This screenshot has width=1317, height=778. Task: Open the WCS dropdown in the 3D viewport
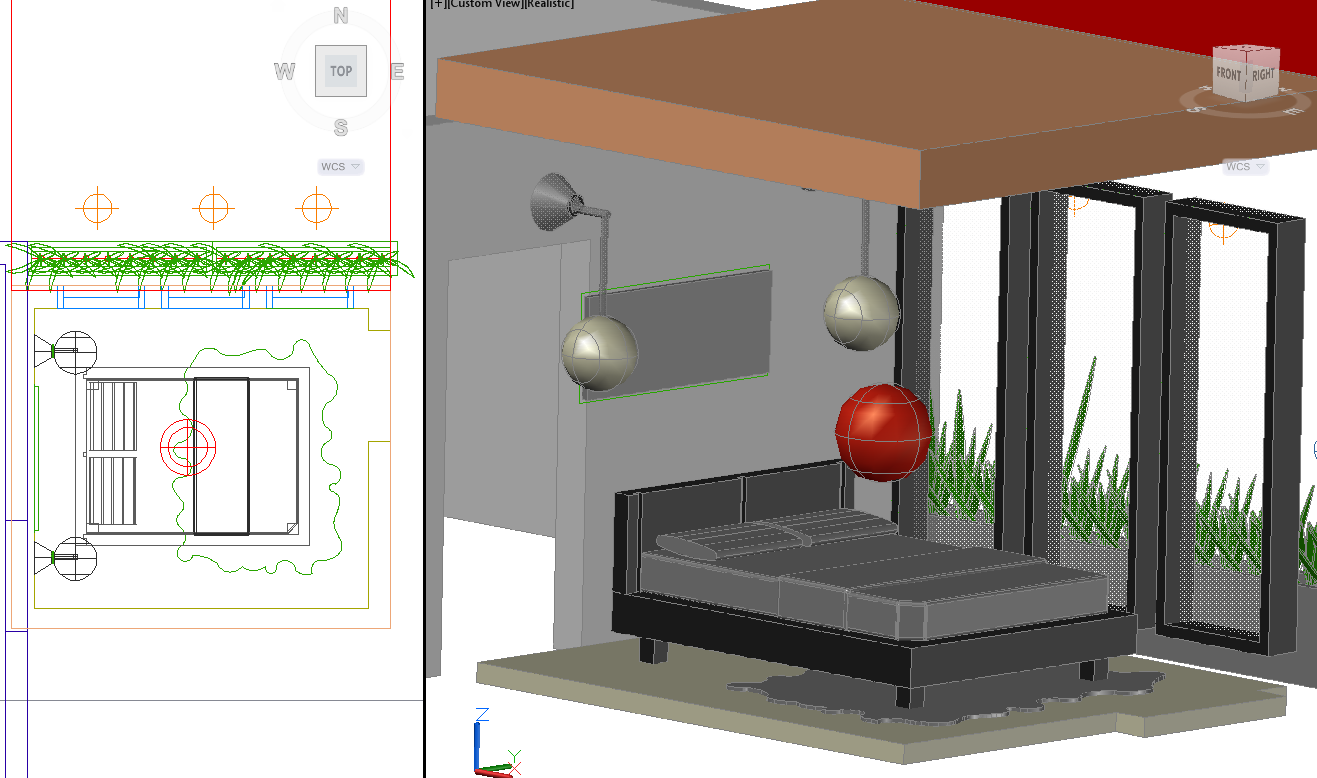pyautogui.click(x=1244, y=167)
